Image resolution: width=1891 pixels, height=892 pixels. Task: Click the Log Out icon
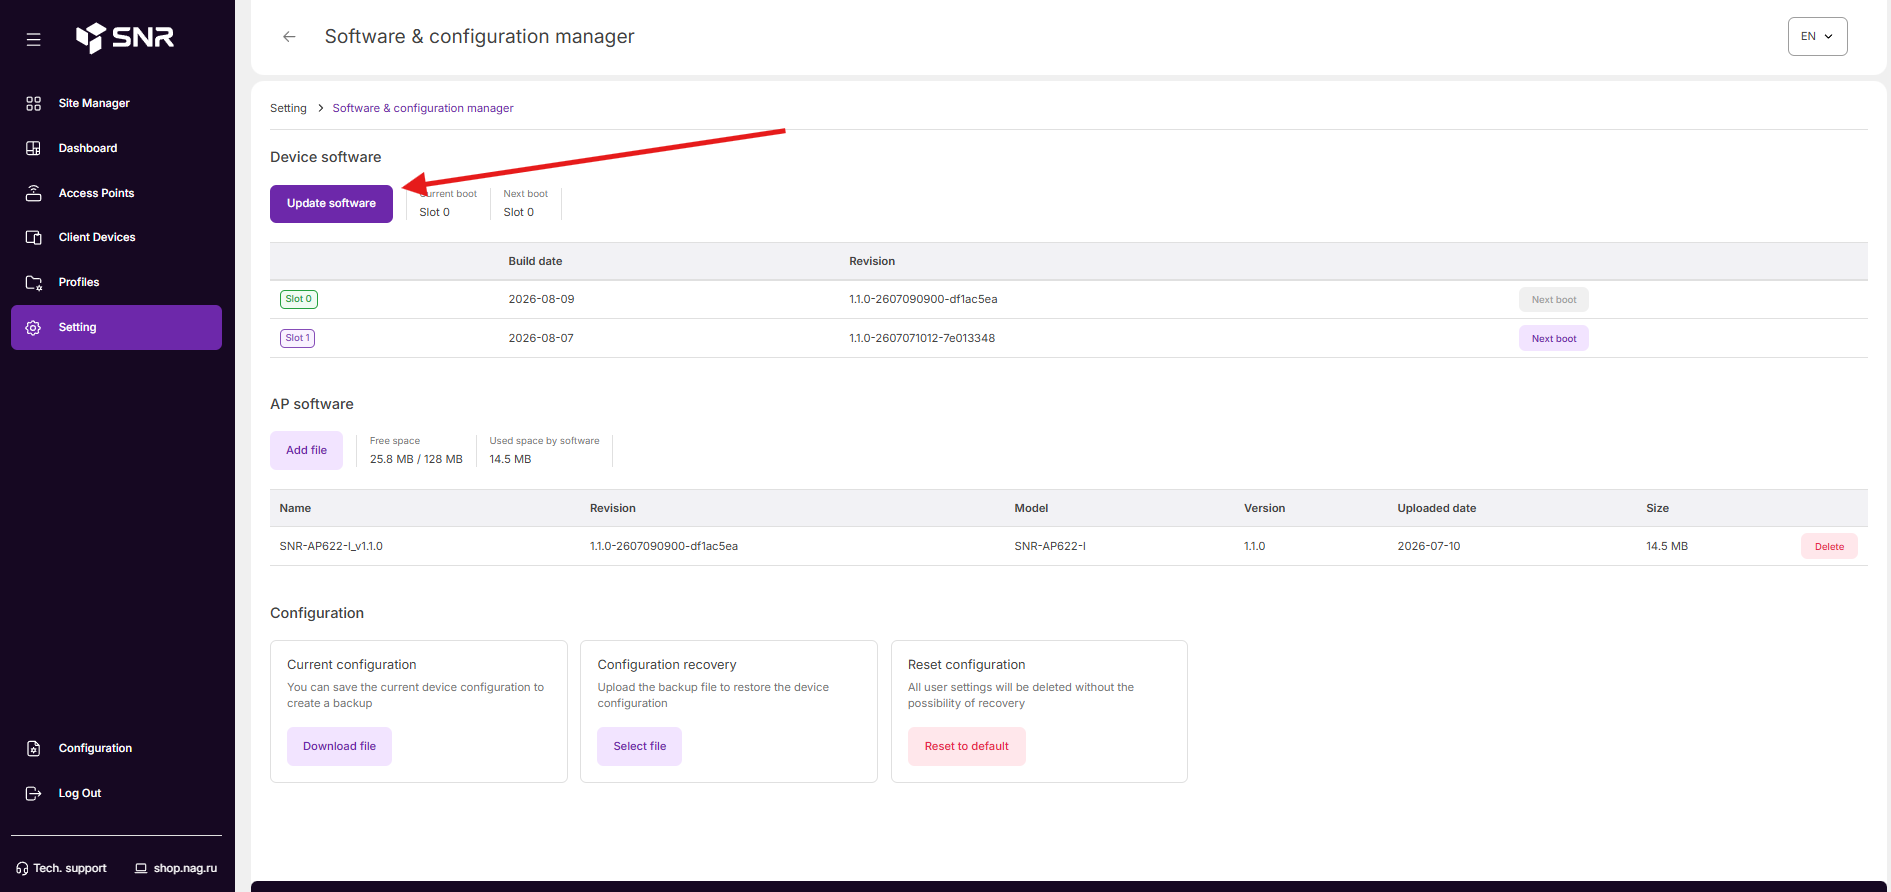(x=33, y=793)
